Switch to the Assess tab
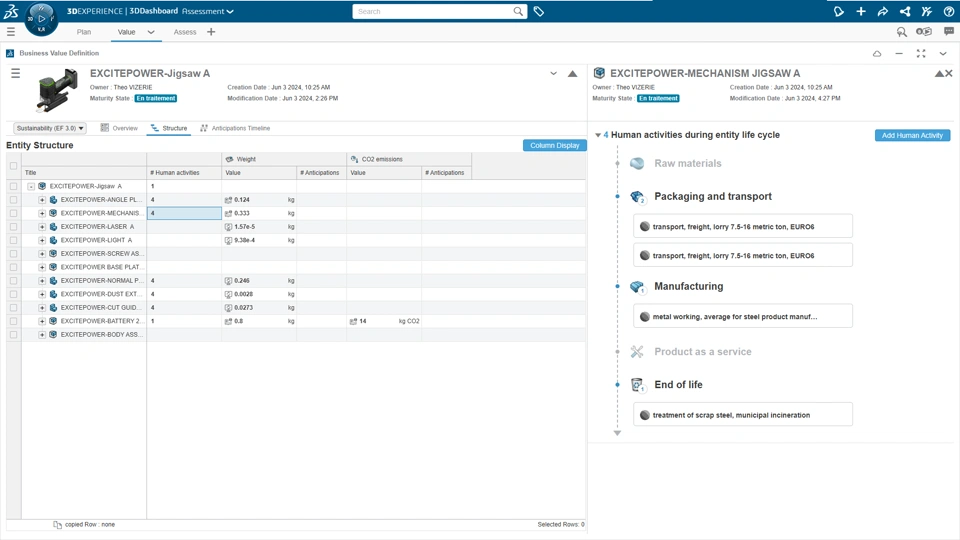Viewport: 960px width, 540px height. 185,32
